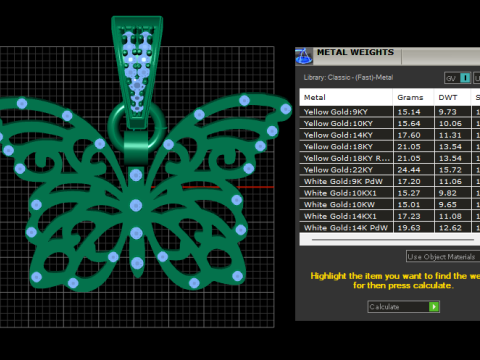Click the 24.44 grams value
This screenshot has width=480, height=360.
point(409,170)
